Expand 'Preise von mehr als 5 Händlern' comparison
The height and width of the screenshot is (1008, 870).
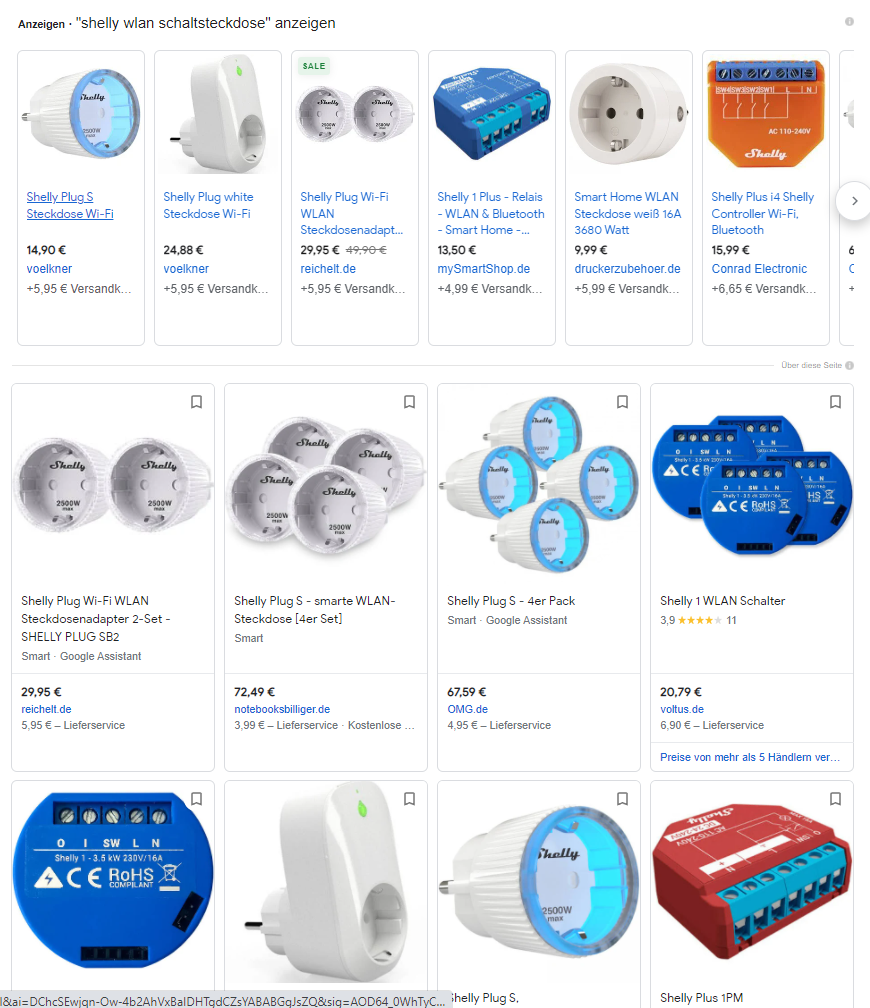750,757
